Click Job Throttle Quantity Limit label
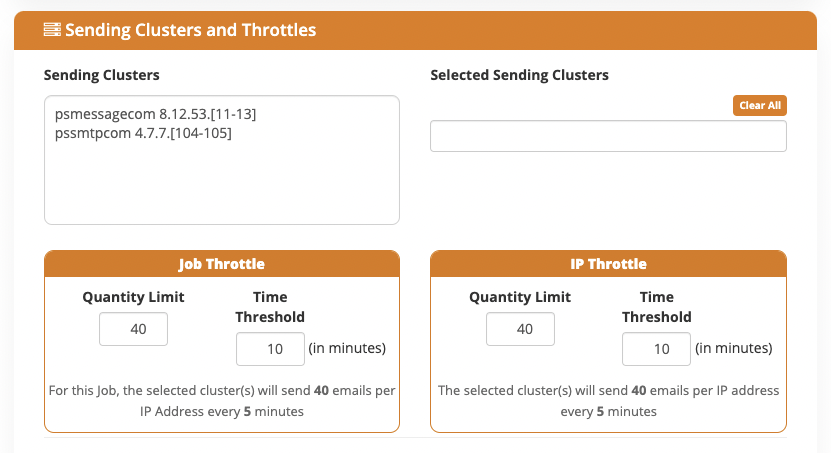 pyautogui.click(x=134, y=297)
